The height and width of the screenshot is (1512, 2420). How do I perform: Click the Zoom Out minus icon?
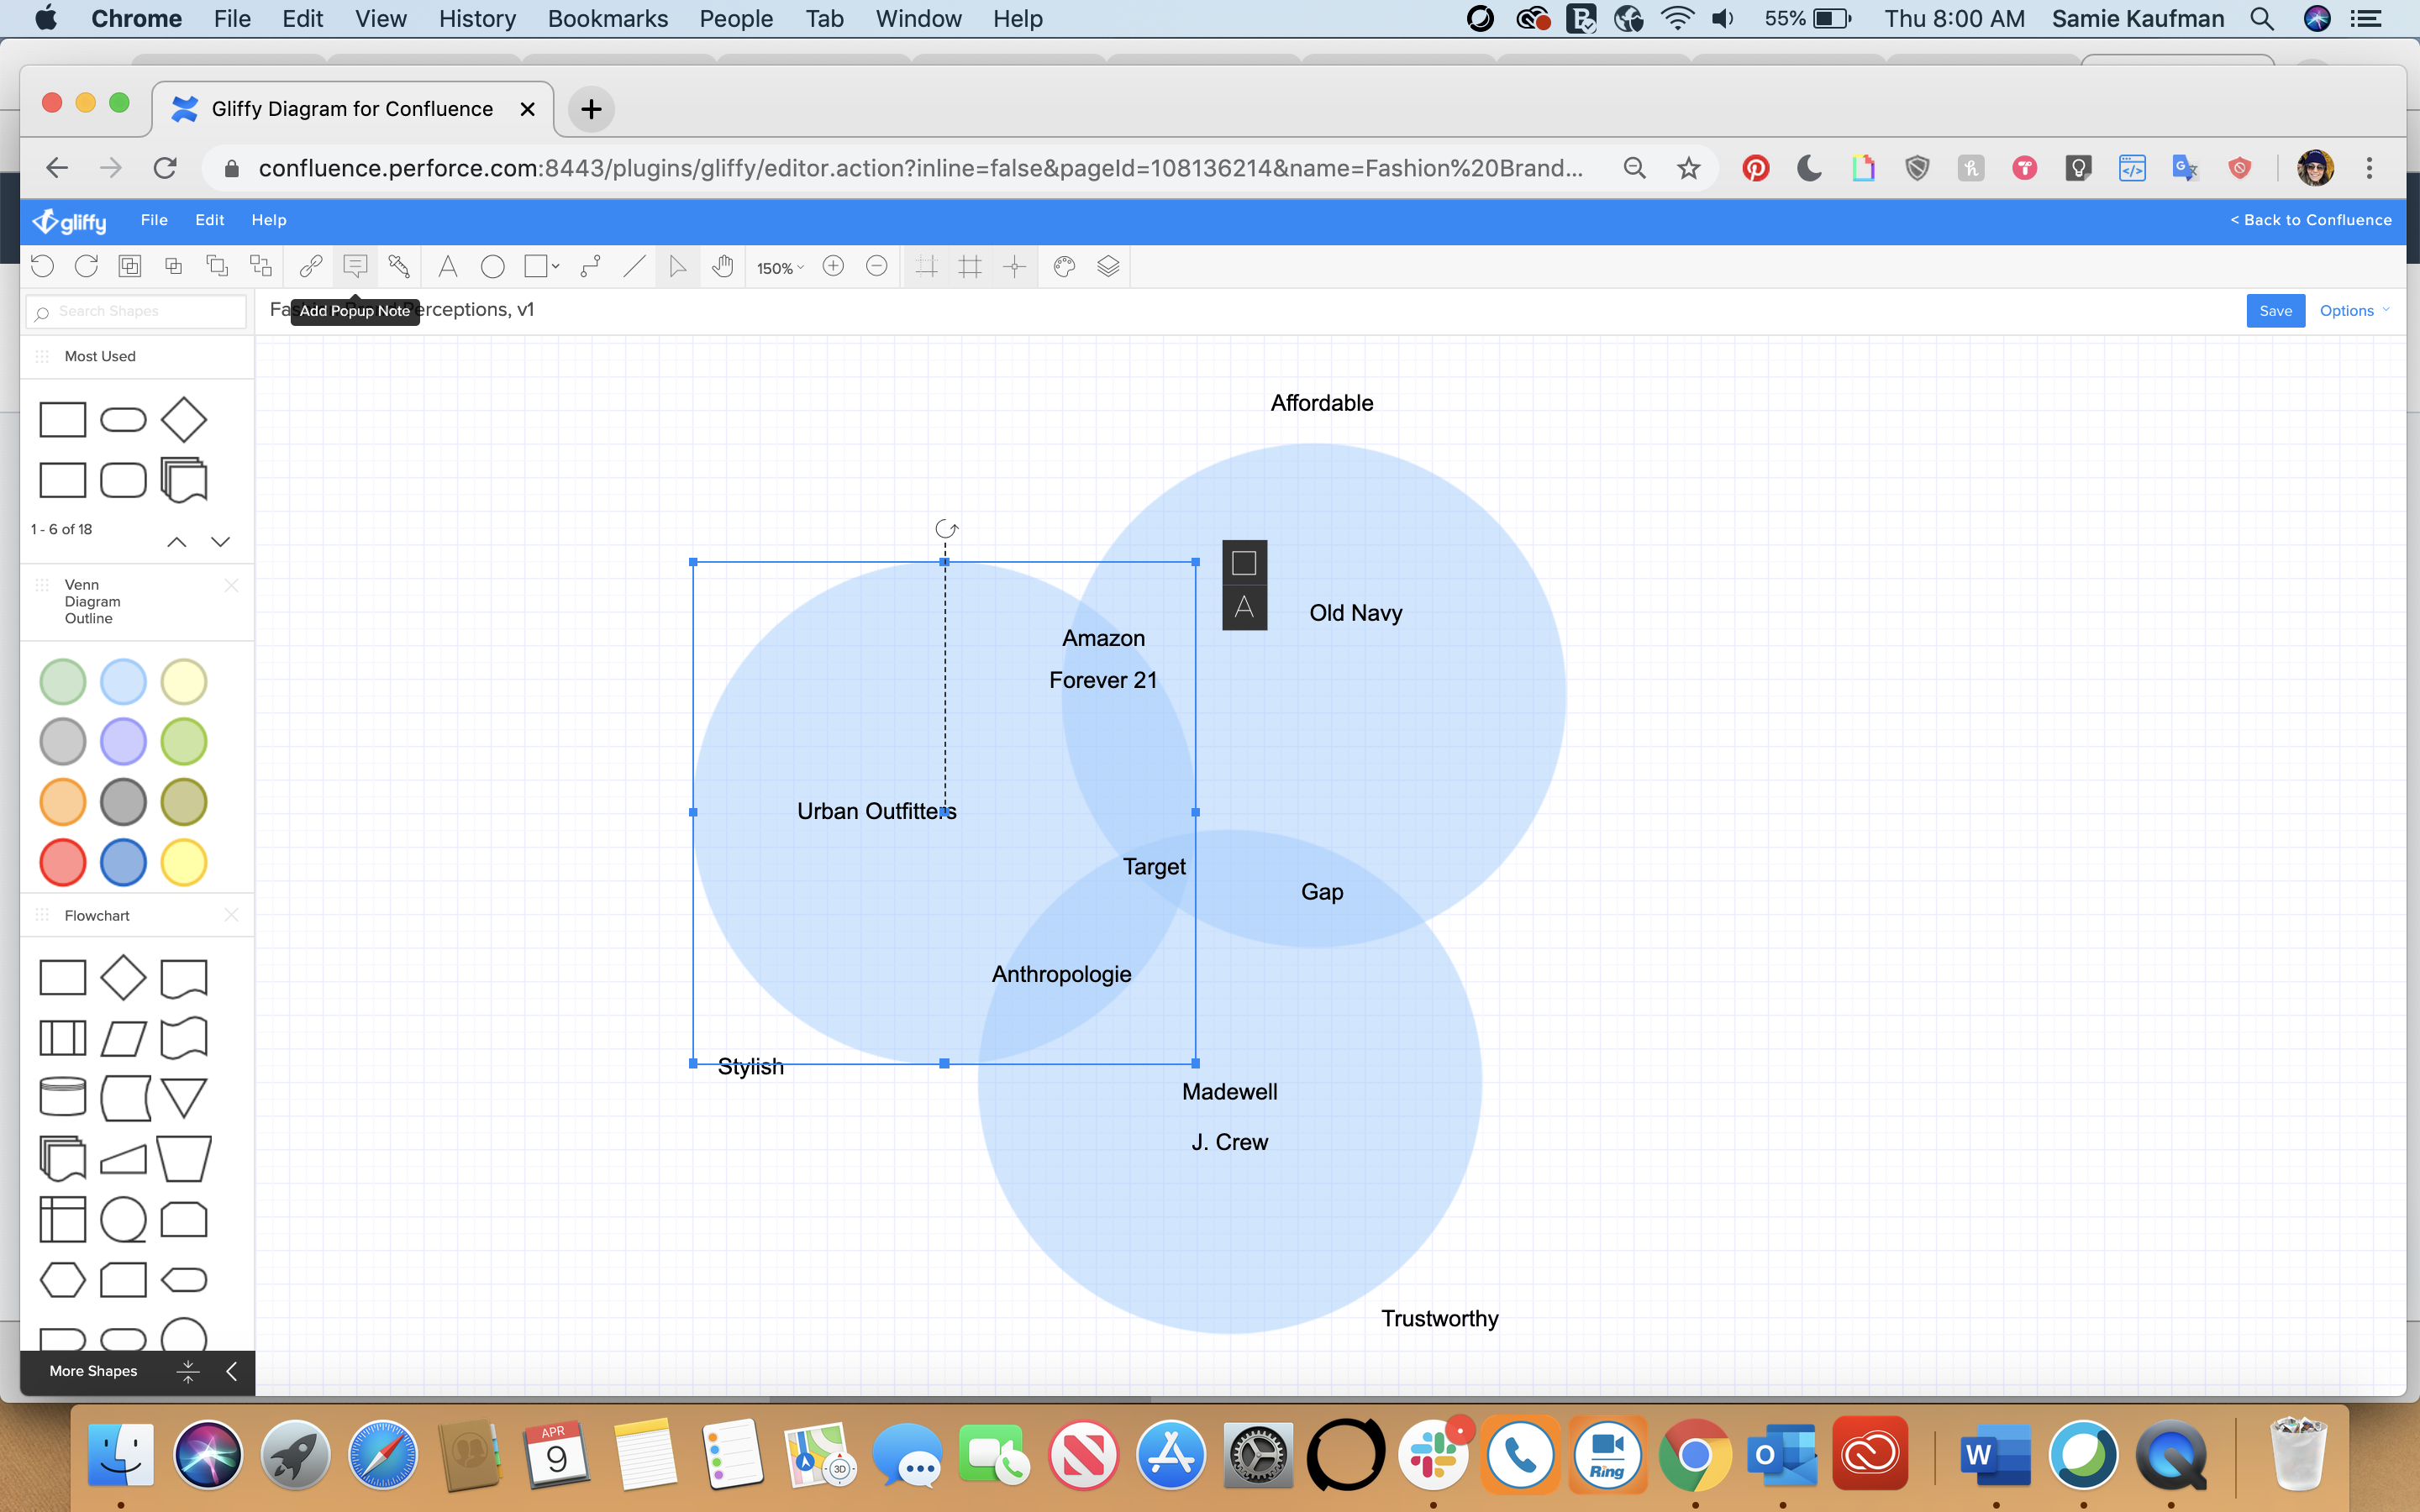877,266
